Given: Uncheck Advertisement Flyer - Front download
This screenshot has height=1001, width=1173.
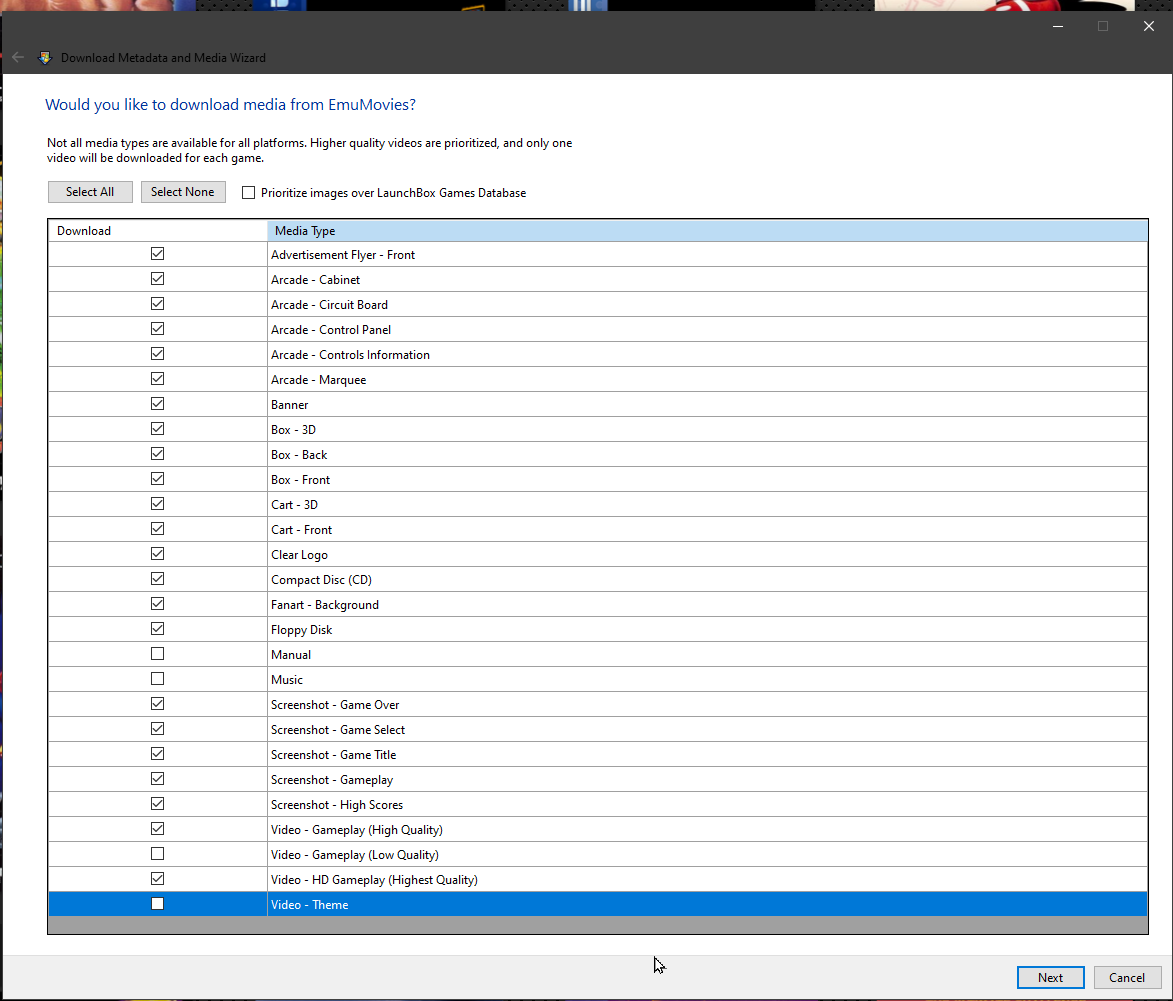Looking at the screenshot, I should (x=157, y=254).
